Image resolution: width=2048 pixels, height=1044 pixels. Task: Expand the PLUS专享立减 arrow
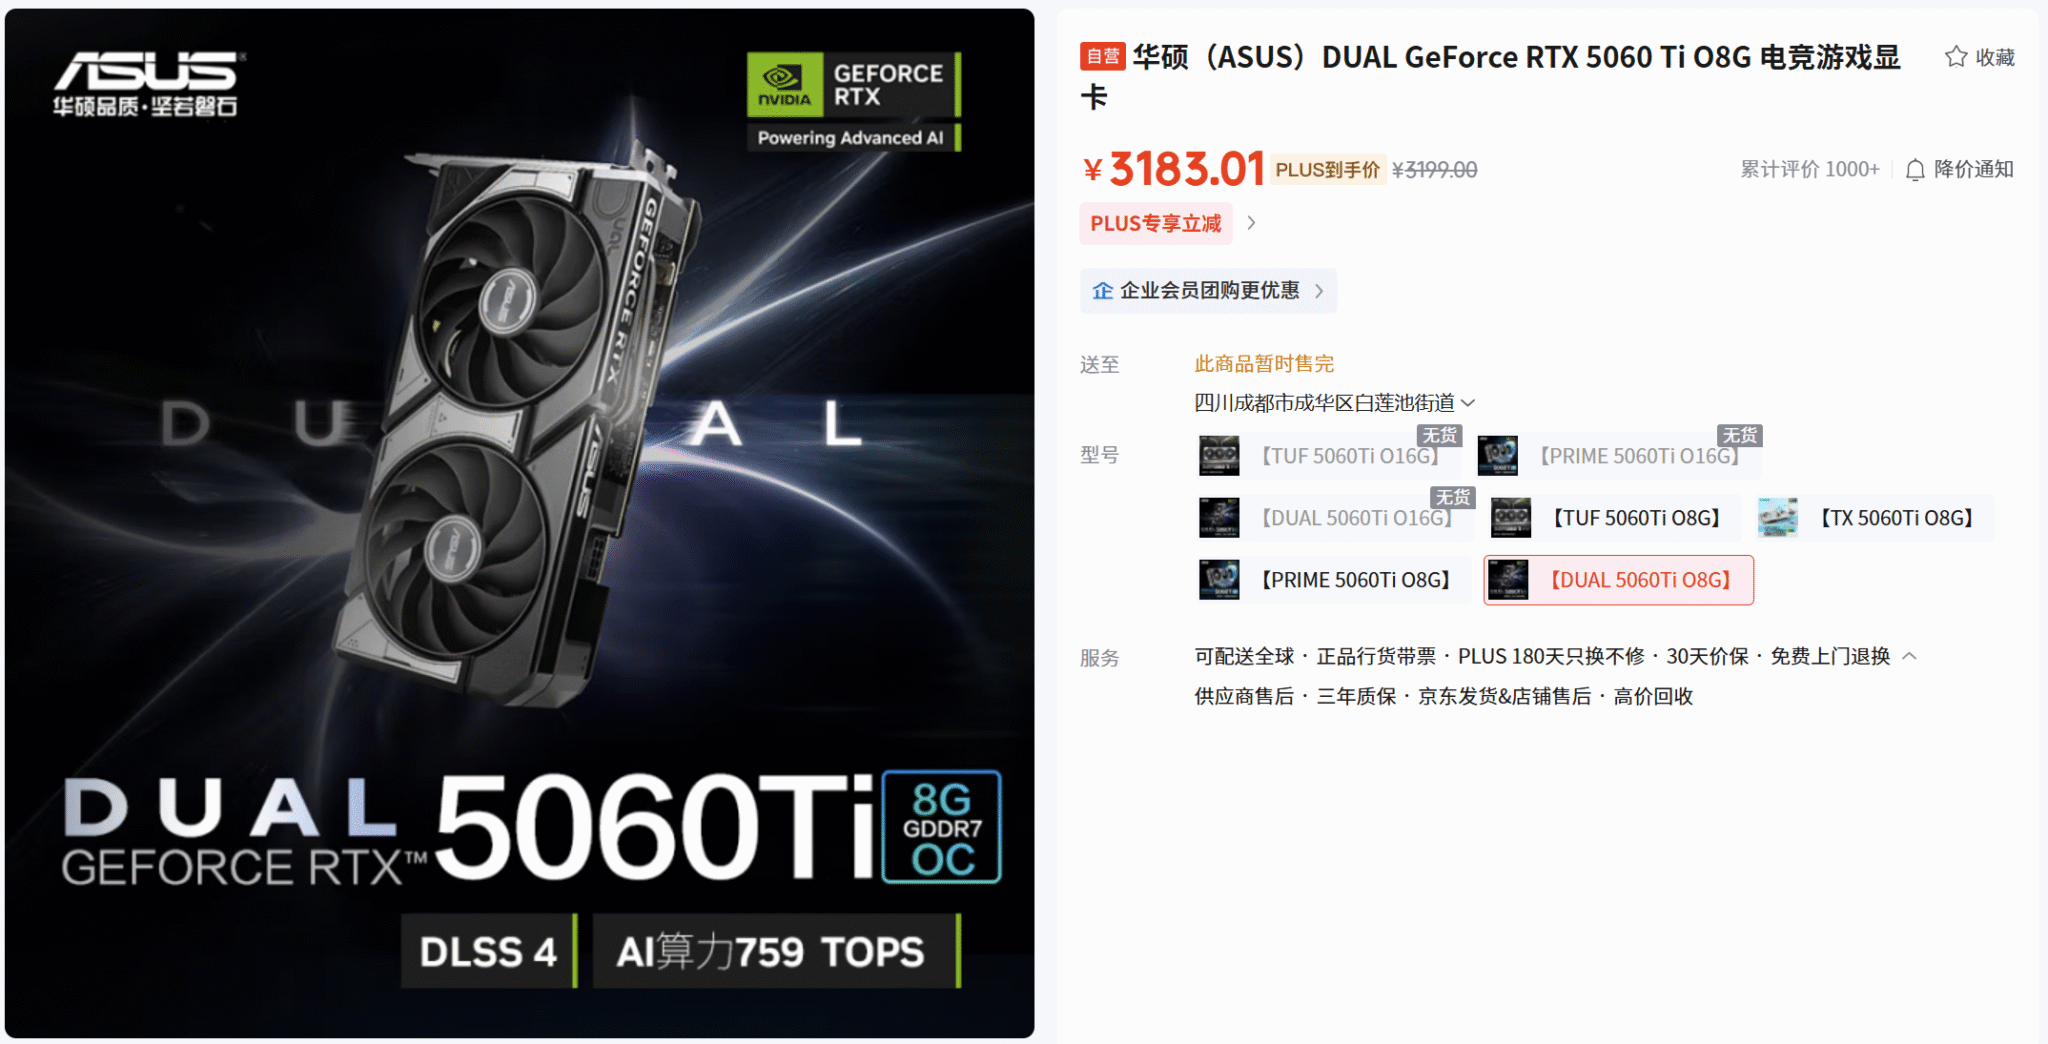pos(1251,223)
